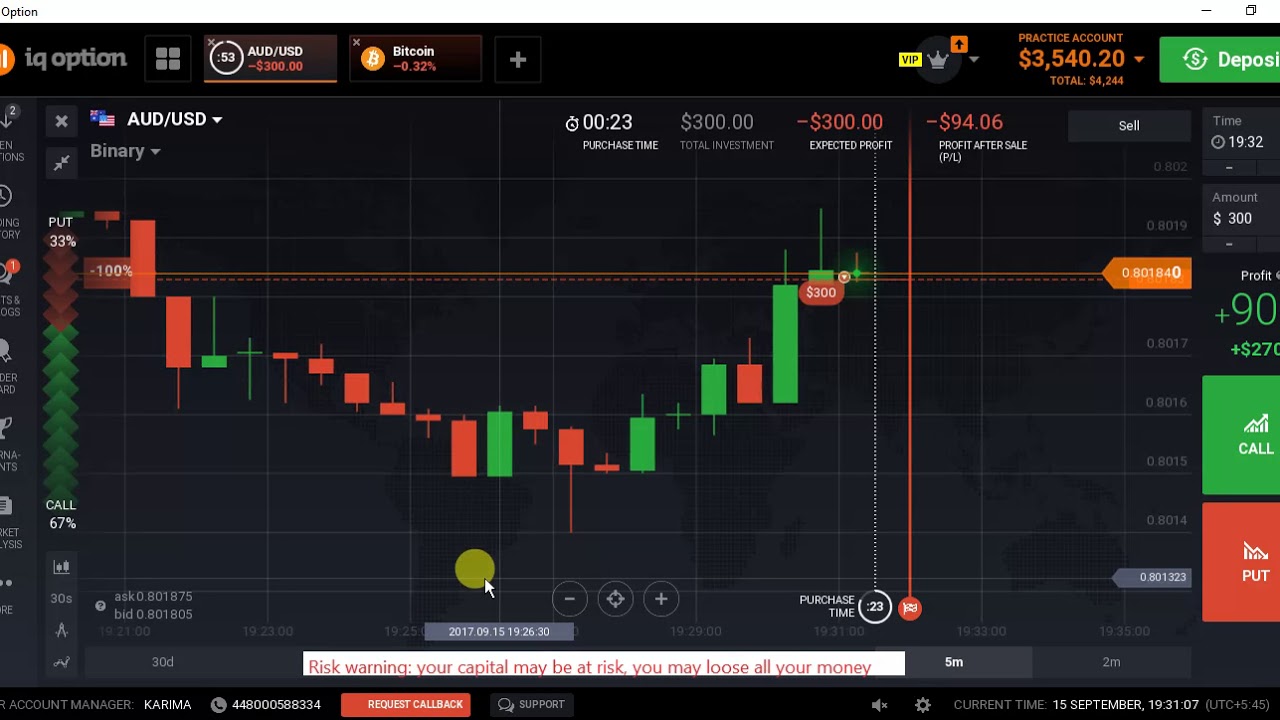Select the 2m time range tab

point(1111,662)
